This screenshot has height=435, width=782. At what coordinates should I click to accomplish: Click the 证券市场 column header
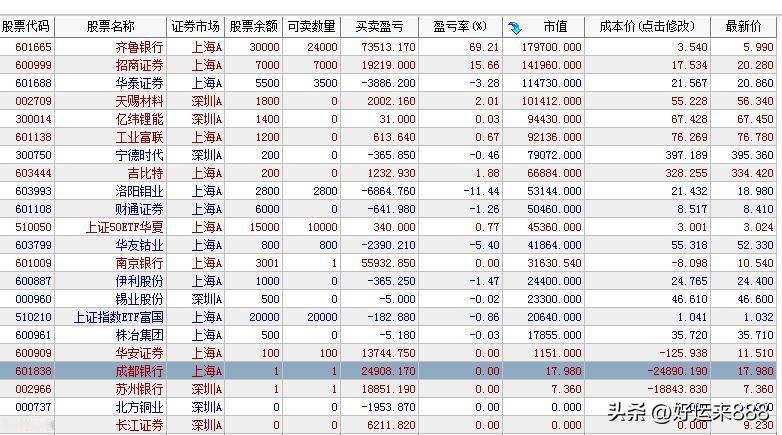tap(195, 26)
